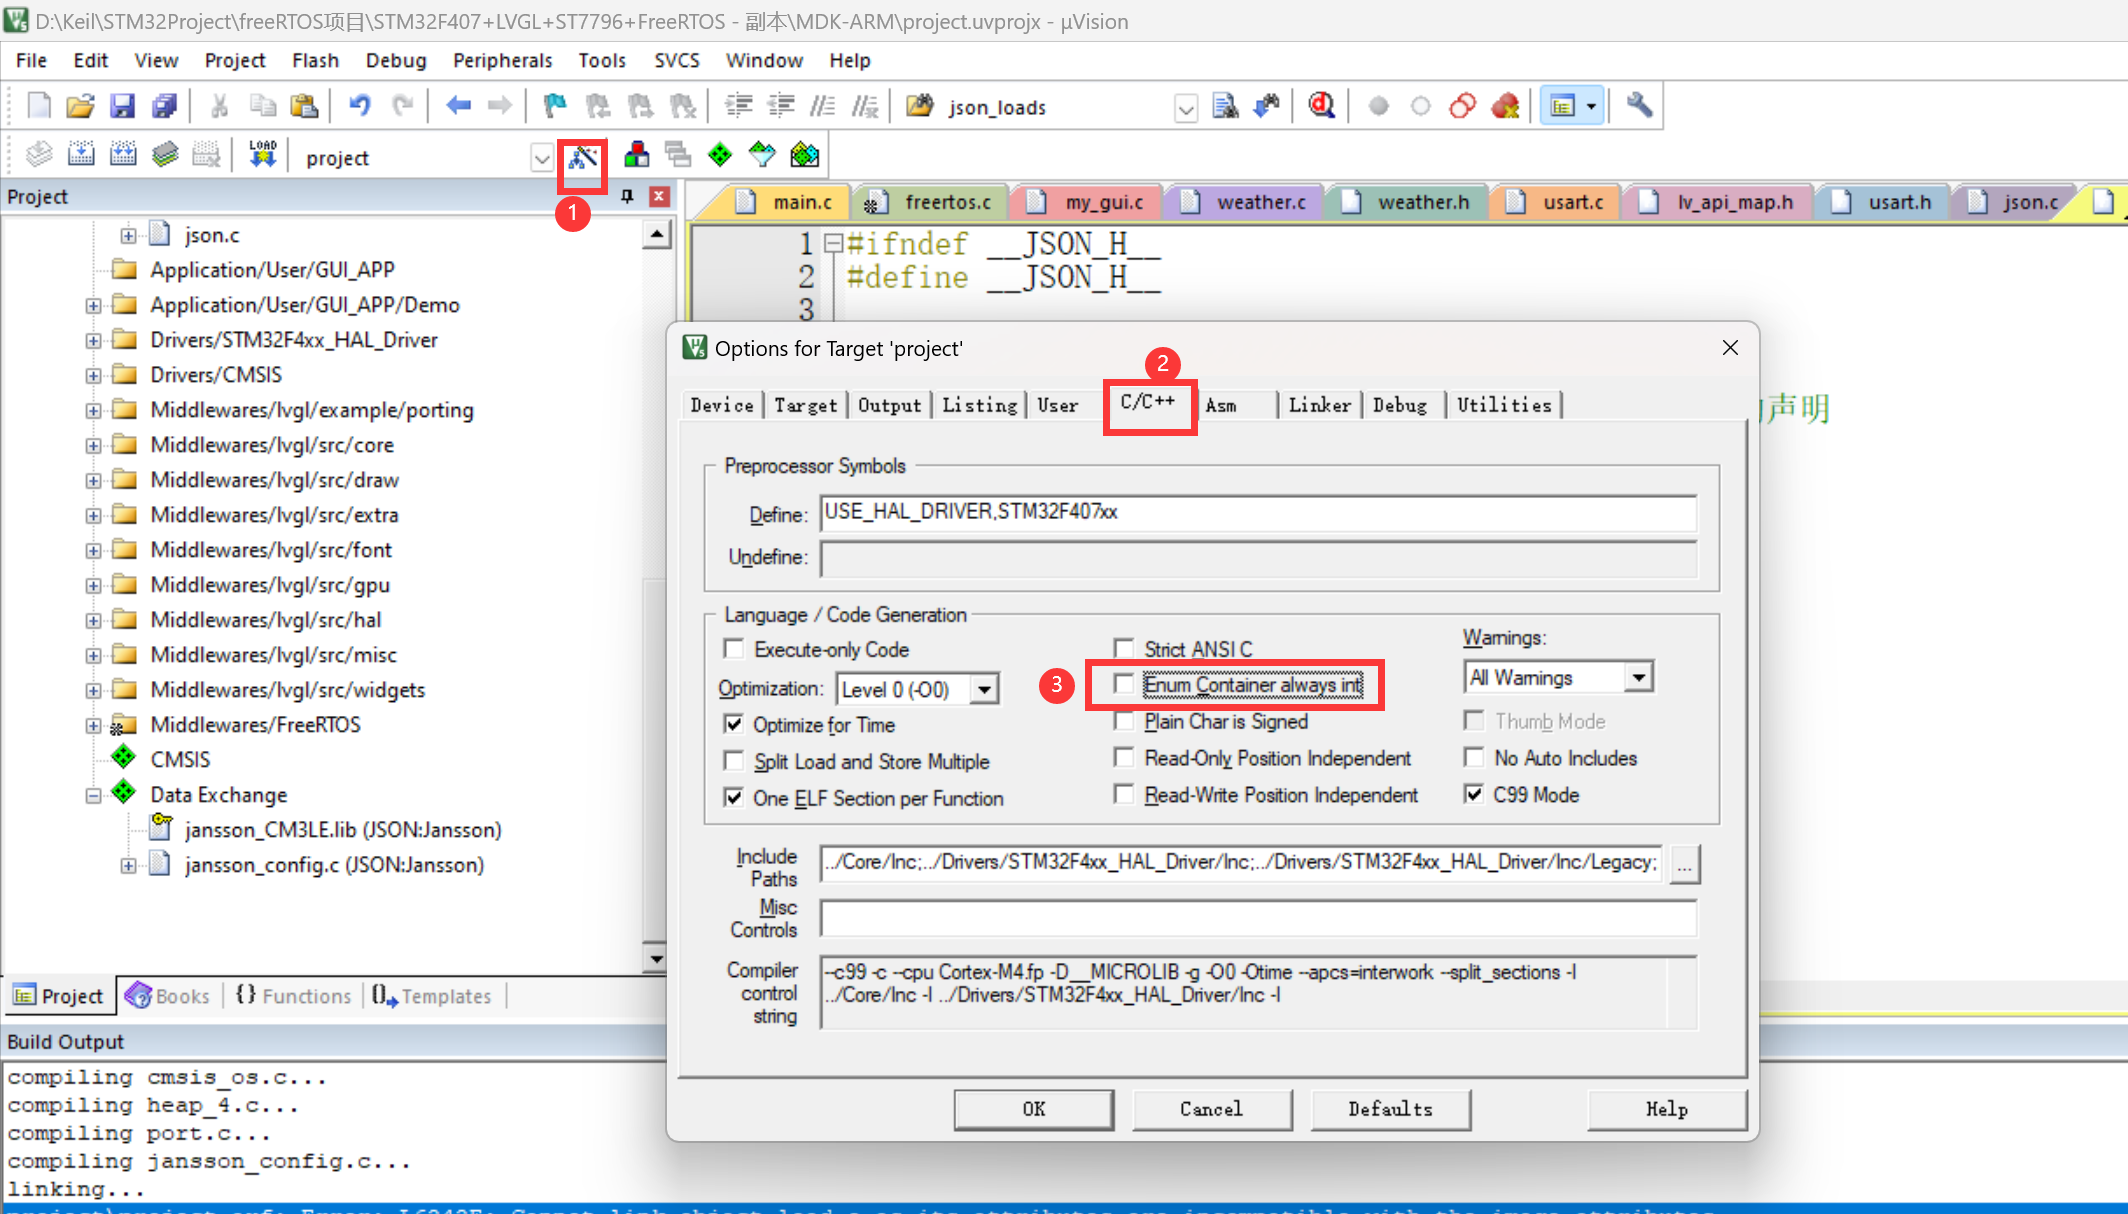2128x1214 pixels.
Task: Click the Insert Bookmark flag icon
Action: [554, 106]
